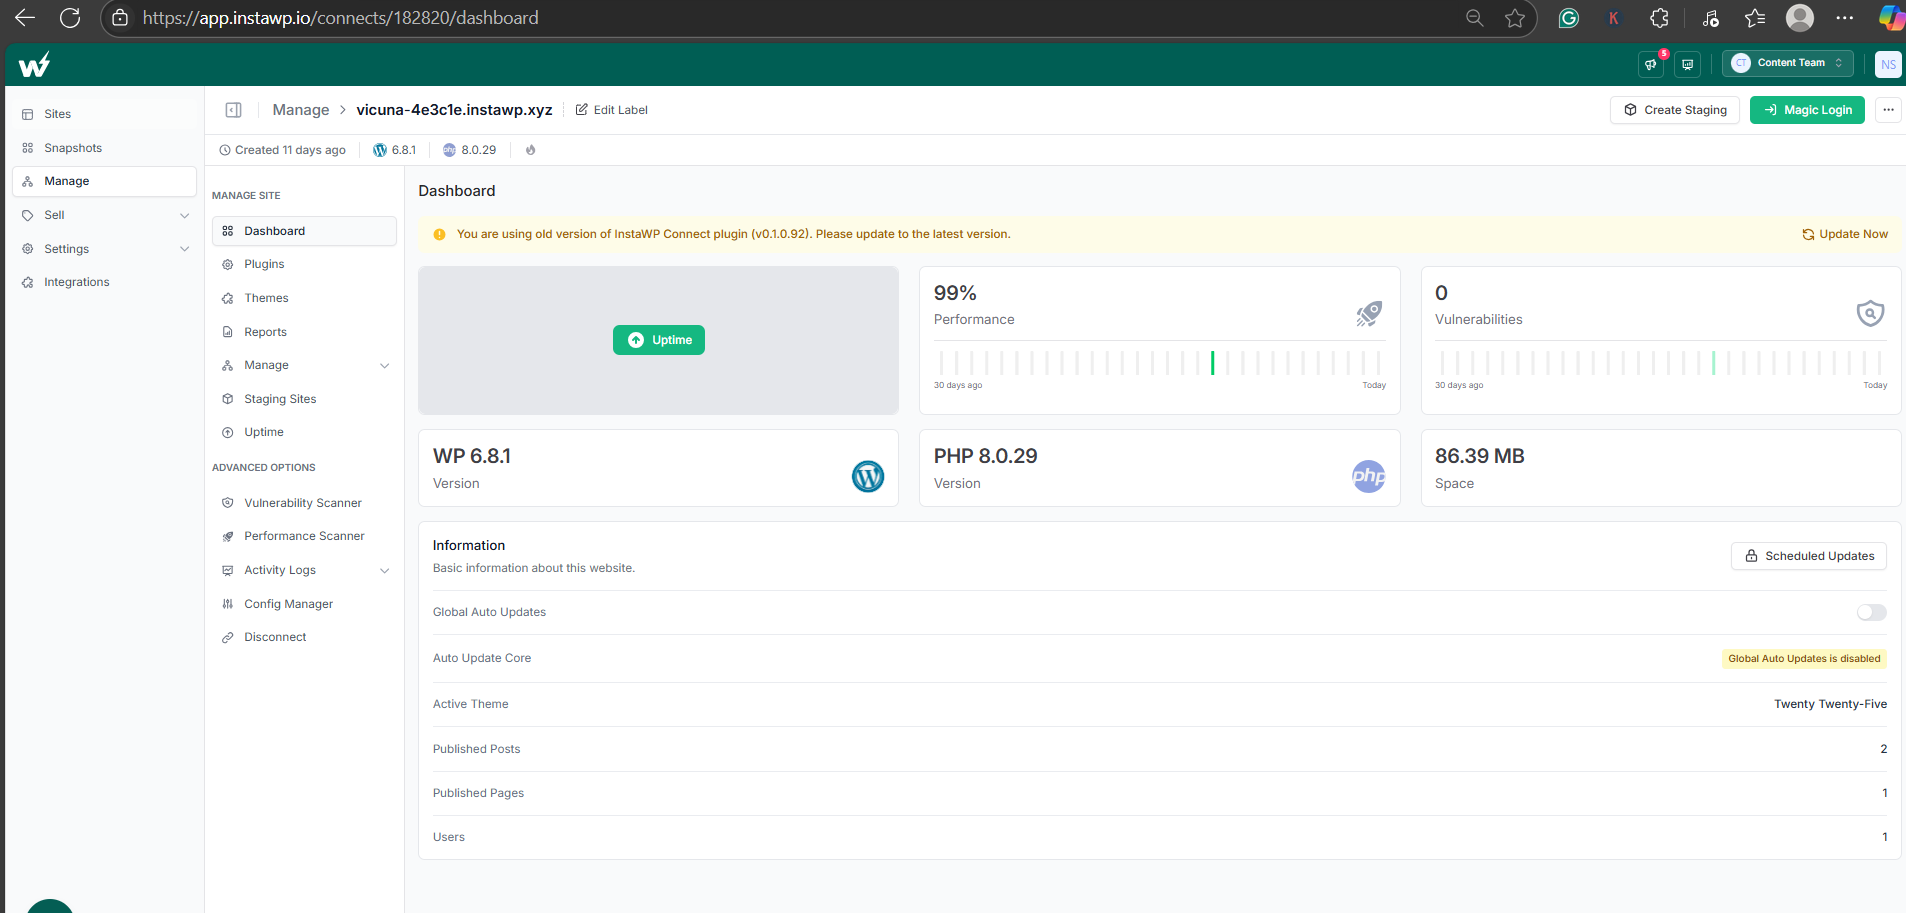Viewport: 1906px width, 913px height.
Task: Select Manage in main left sidebar
Action: pyautogui.click(x=105, y=181)
